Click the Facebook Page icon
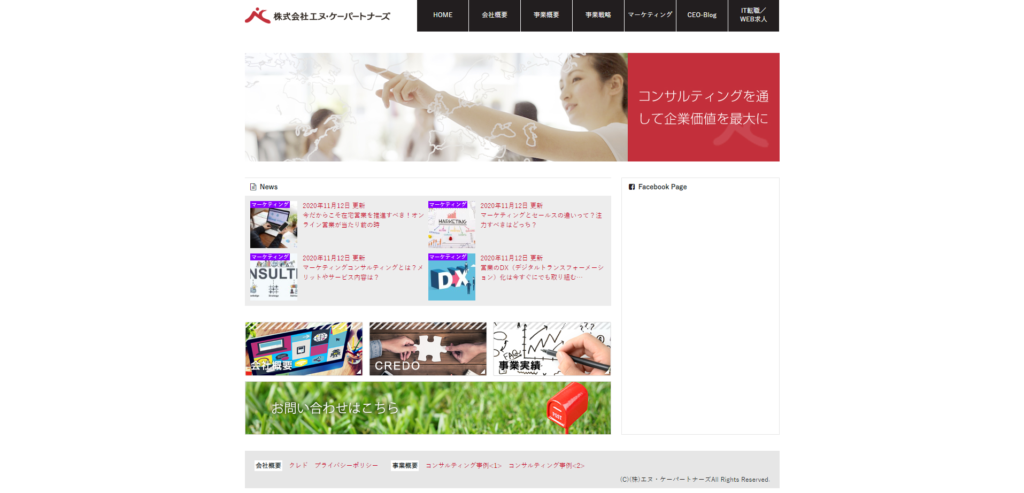 [632, 187]
